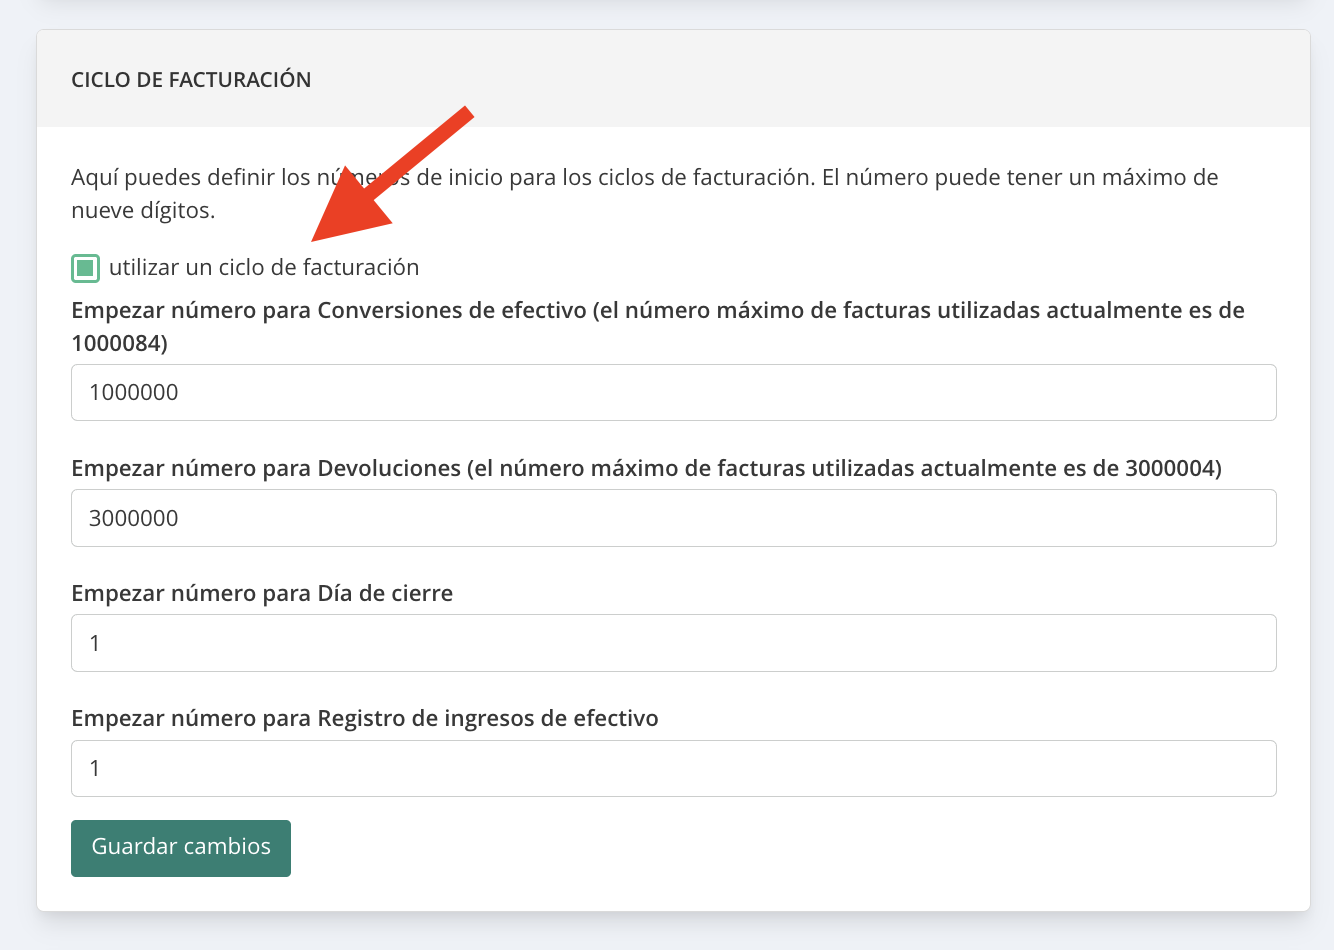Image resolution: width=1334 pixels, height=950 pixels.
Task: Click the 'CICLO DE FACTURACIÓN' section heading
Action: click(x=191, y=80)
